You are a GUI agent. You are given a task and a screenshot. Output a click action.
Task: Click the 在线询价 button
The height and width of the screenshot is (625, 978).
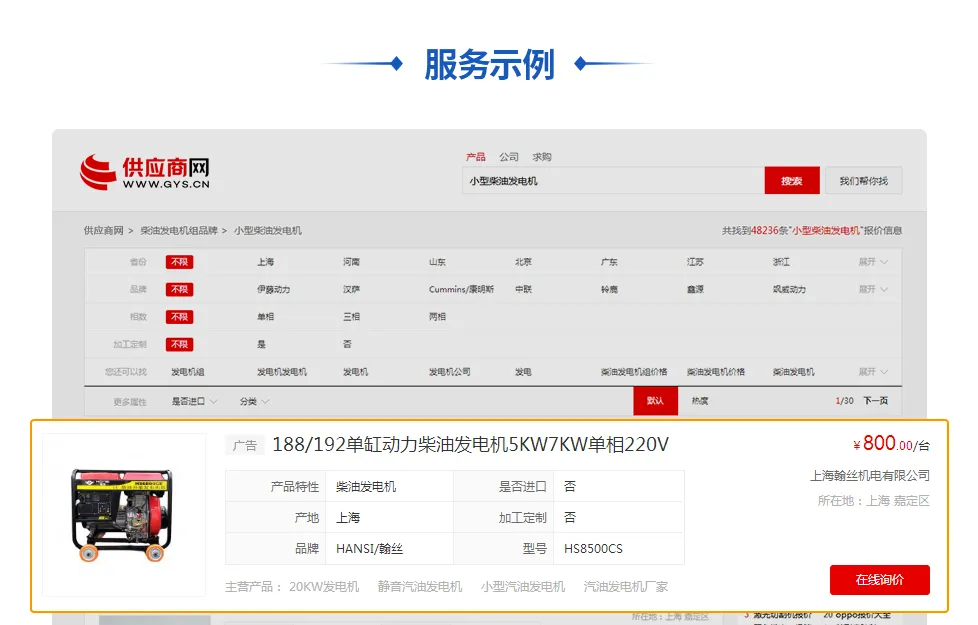pos(879,580)
